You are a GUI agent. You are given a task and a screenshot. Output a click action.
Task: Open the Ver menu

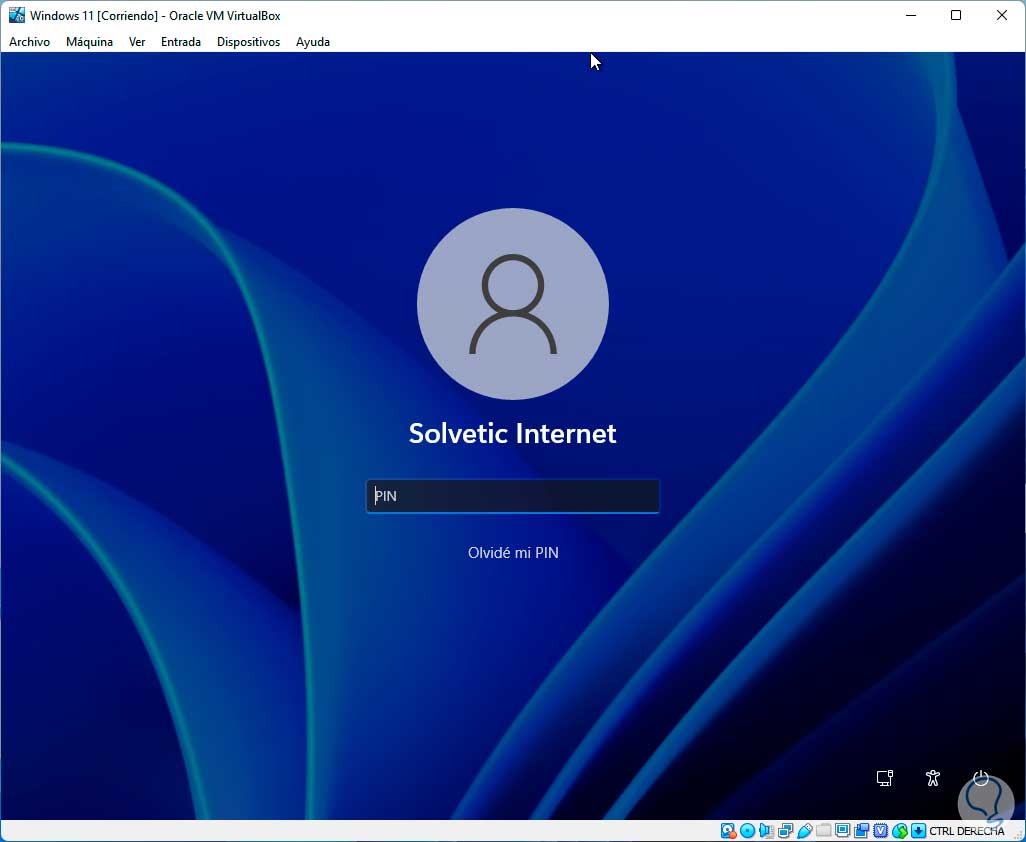pyautogui.click(x=137, y=42)
